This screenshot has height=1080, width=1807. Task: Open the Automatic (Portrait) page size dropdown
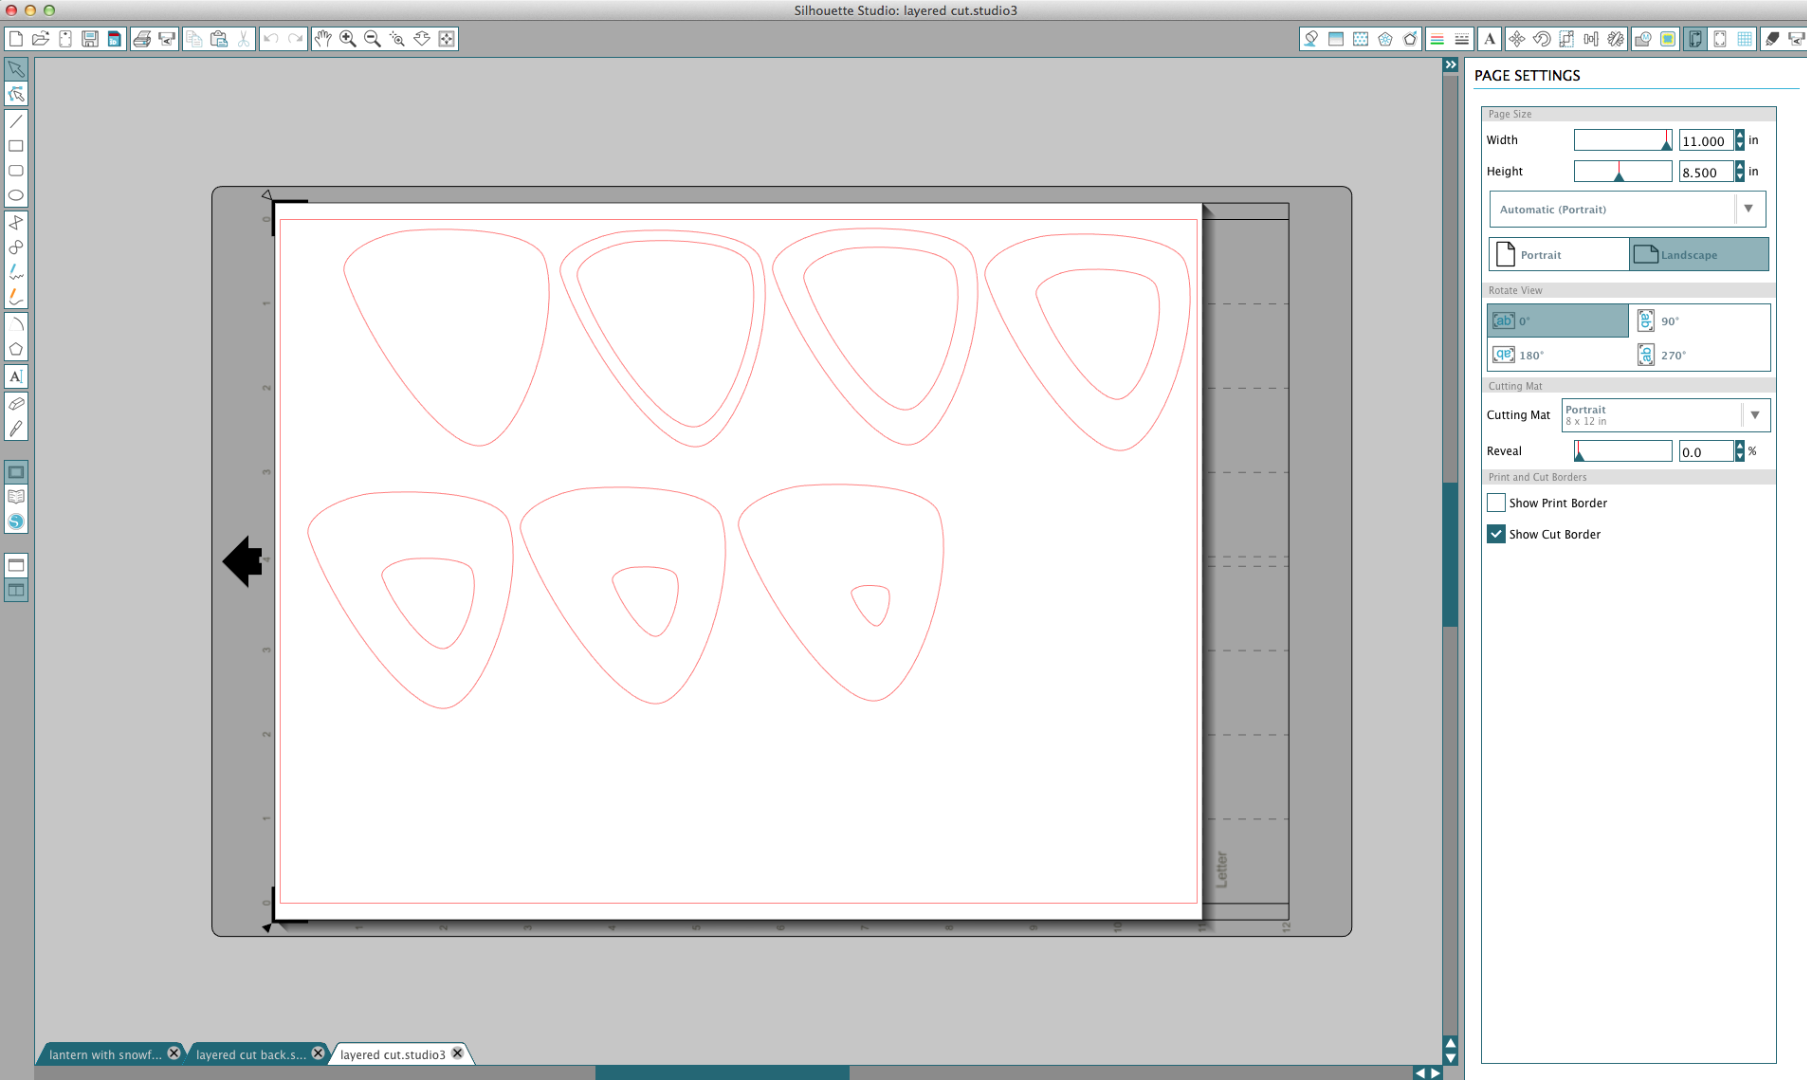point(1627,209)
